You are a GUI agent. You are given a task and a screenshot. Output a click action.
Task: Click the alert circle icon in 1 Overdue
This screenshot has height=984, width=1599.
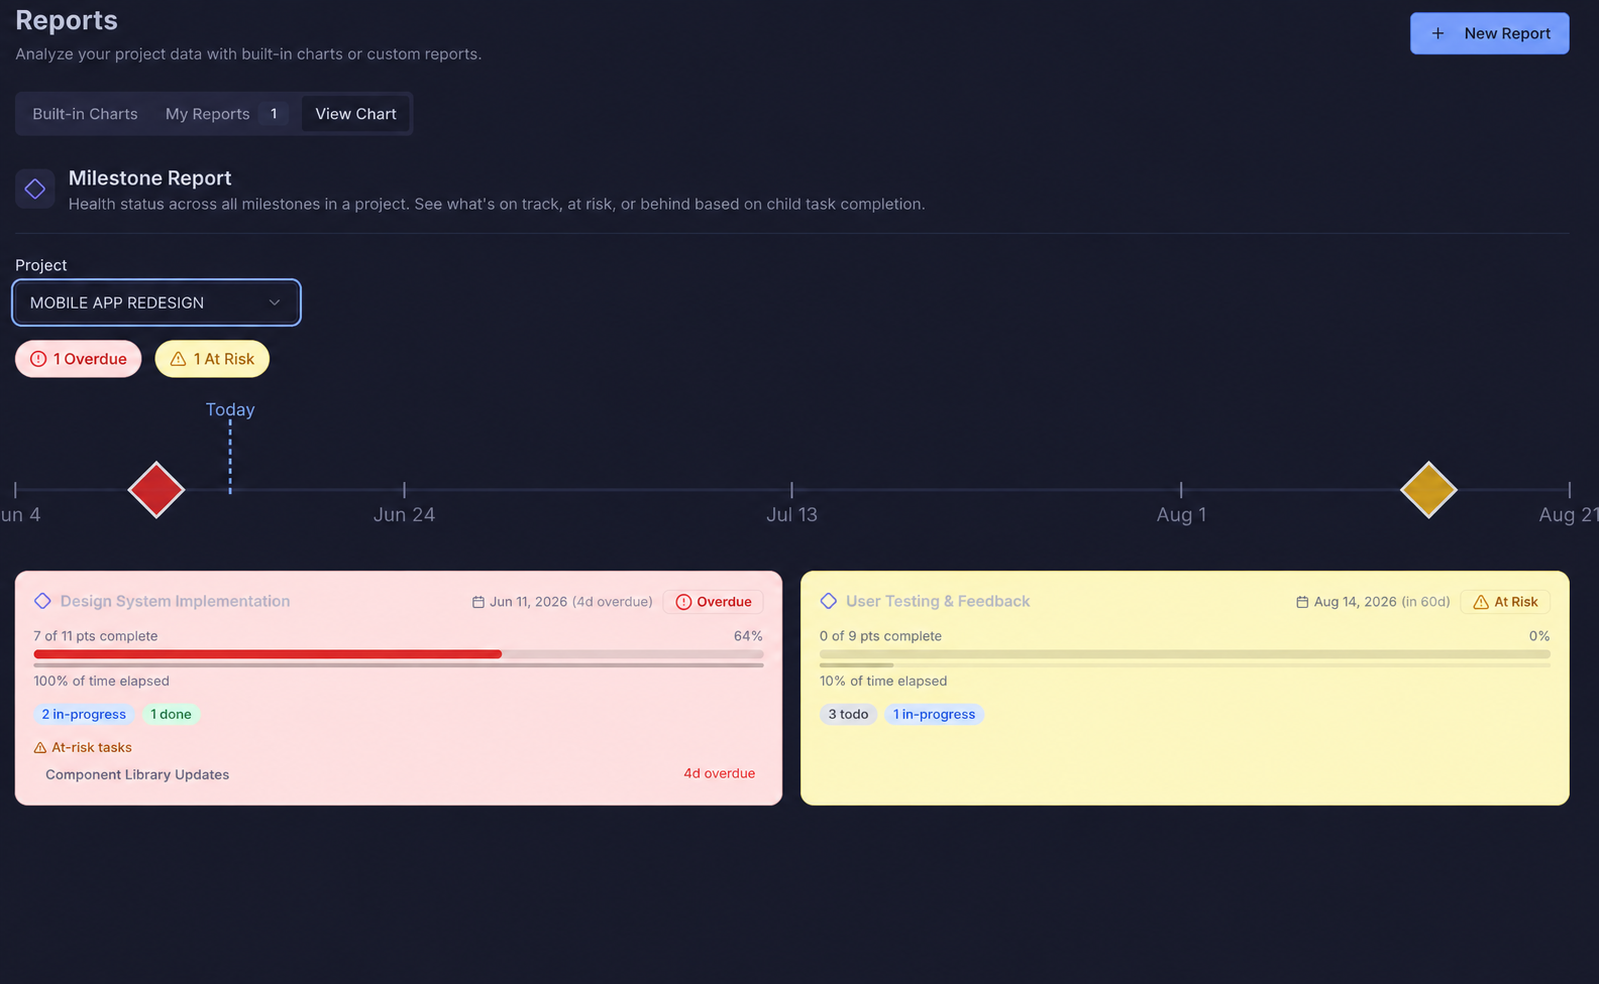[x=38, y=359]
